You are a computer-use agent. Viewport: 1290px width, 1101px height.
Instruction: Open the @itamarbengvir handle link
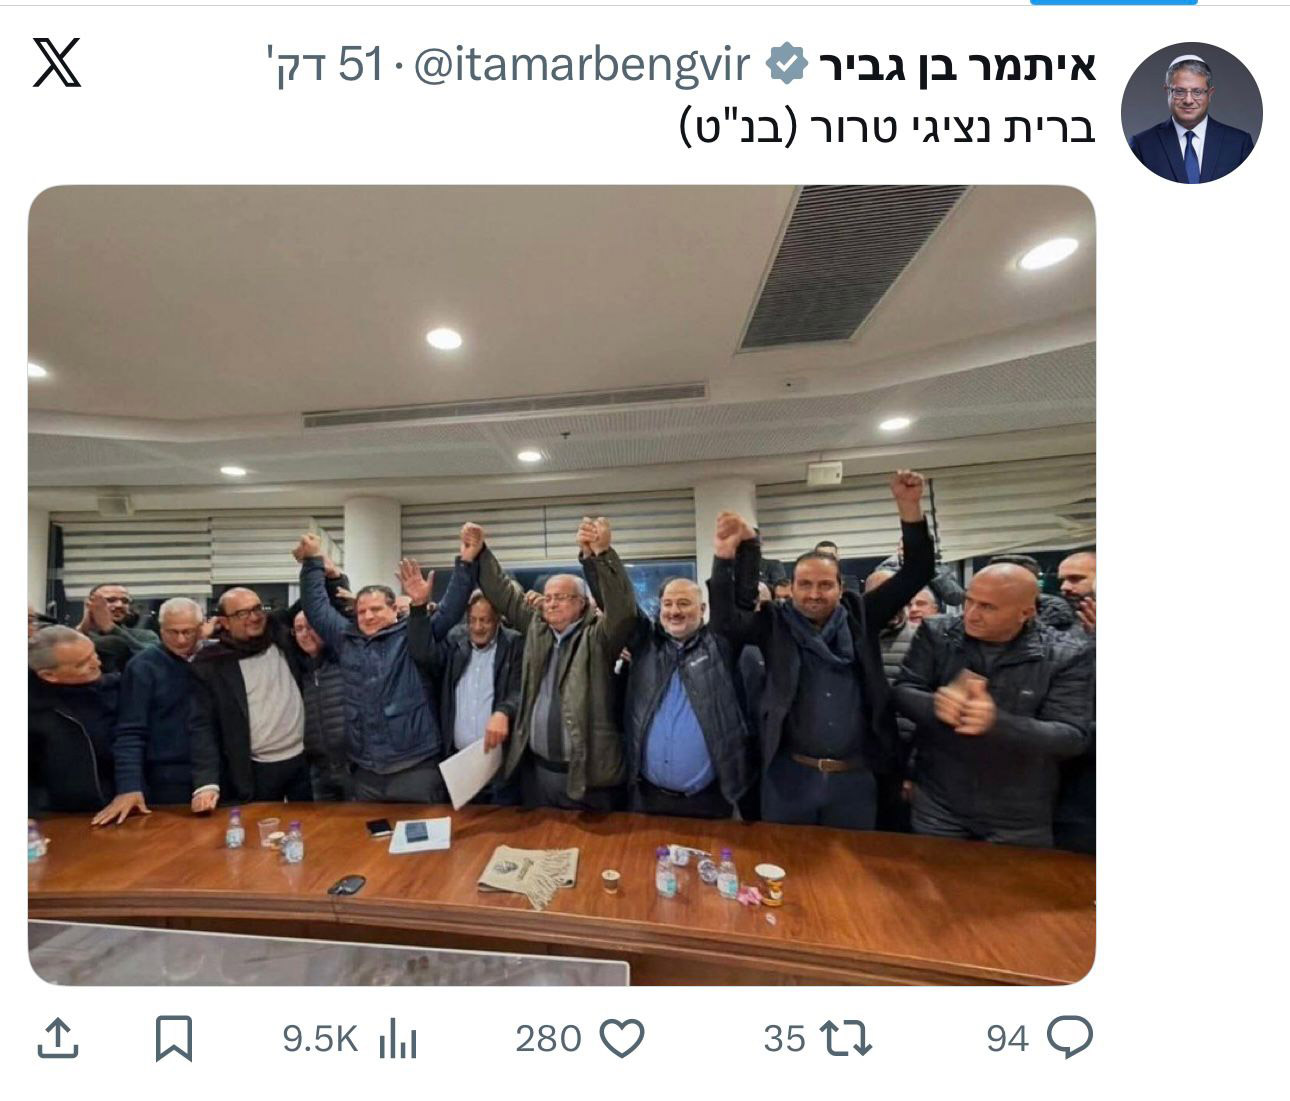(580, 66)
